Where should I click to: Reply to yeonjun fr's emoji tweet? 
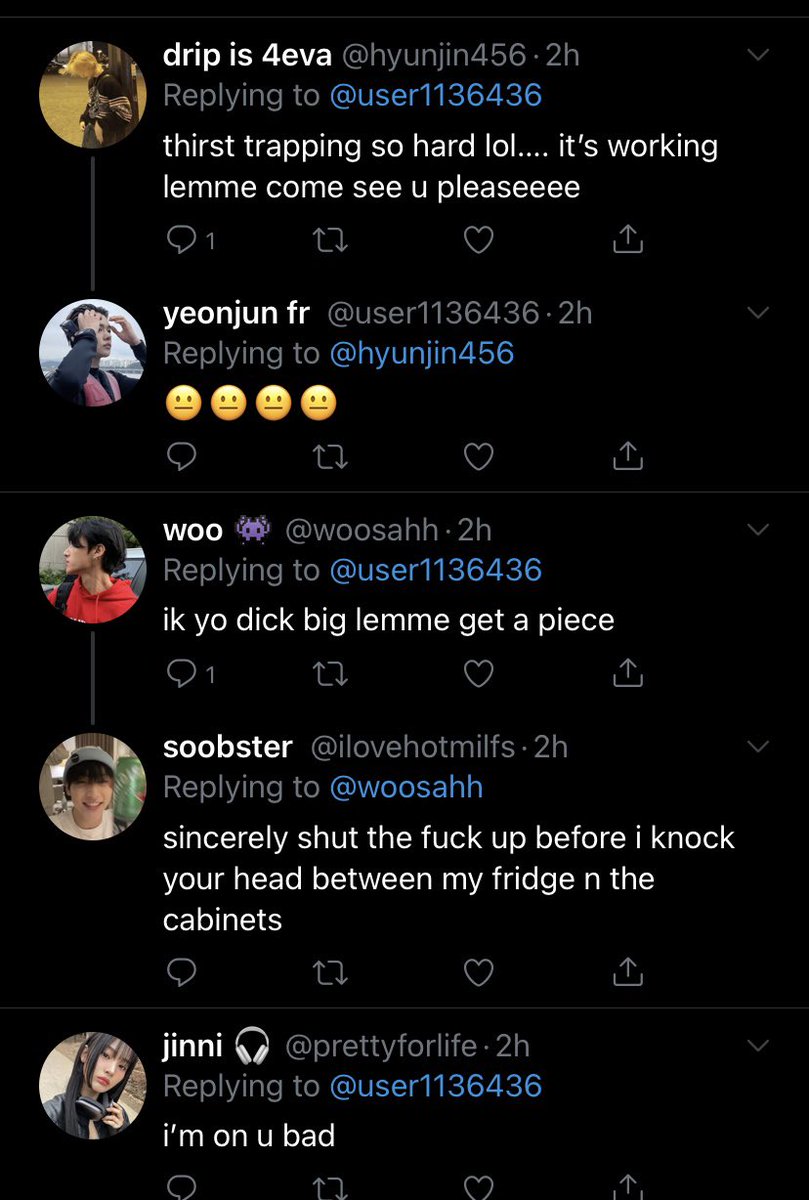(x=181, y=457)
